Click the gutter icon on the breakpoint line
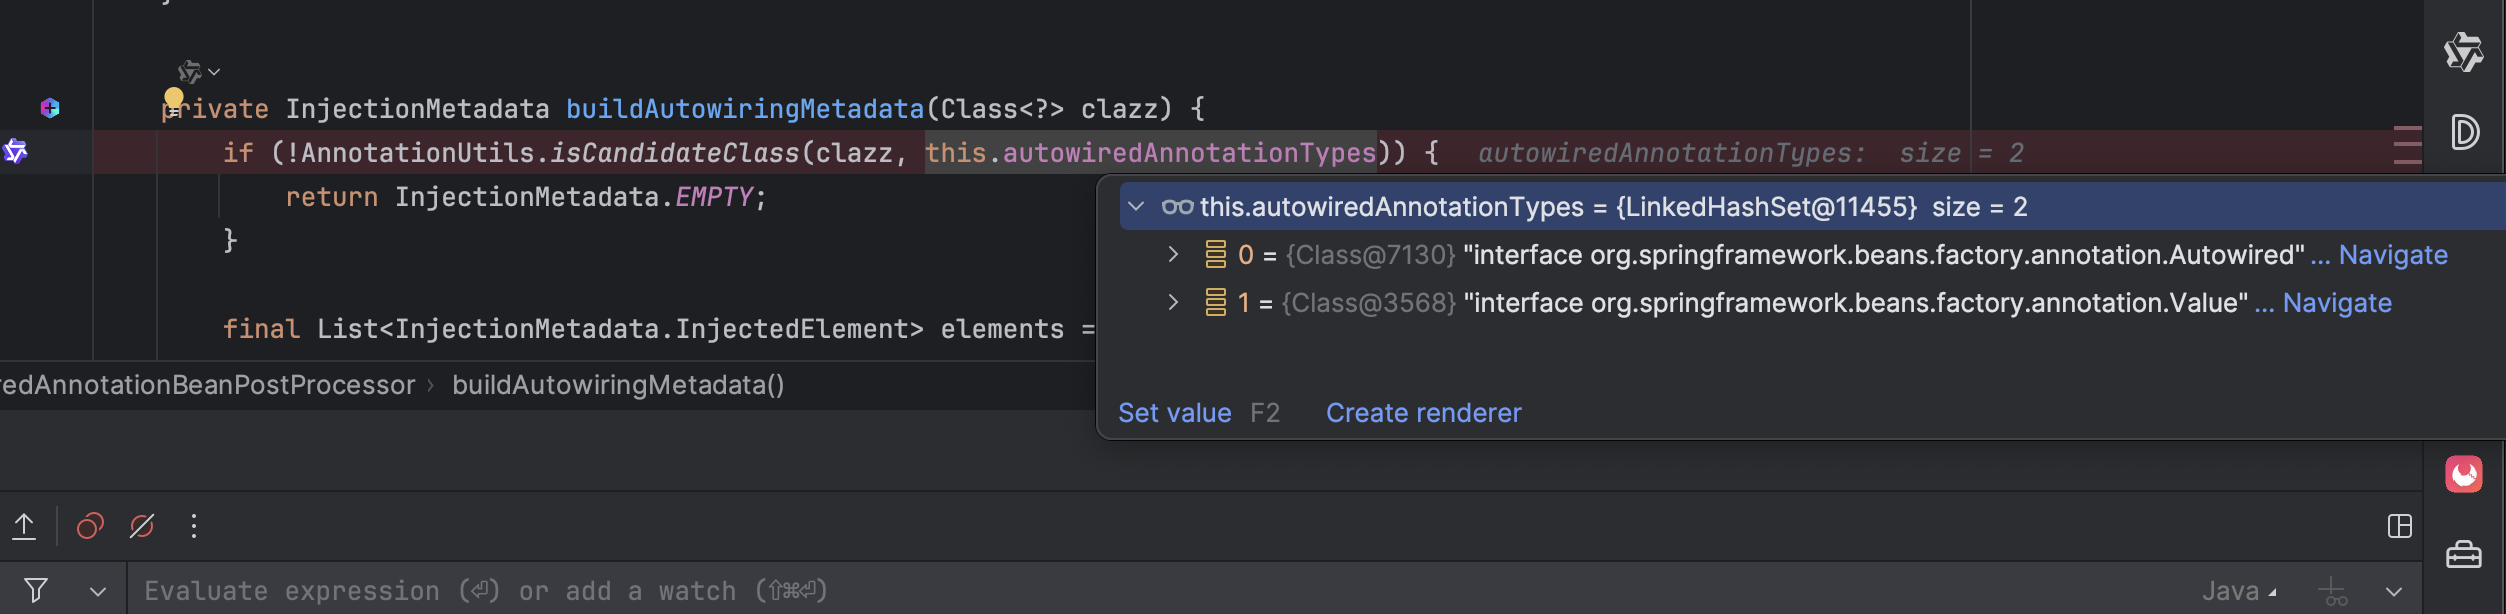2506x614 pixels. coord(15,151)
